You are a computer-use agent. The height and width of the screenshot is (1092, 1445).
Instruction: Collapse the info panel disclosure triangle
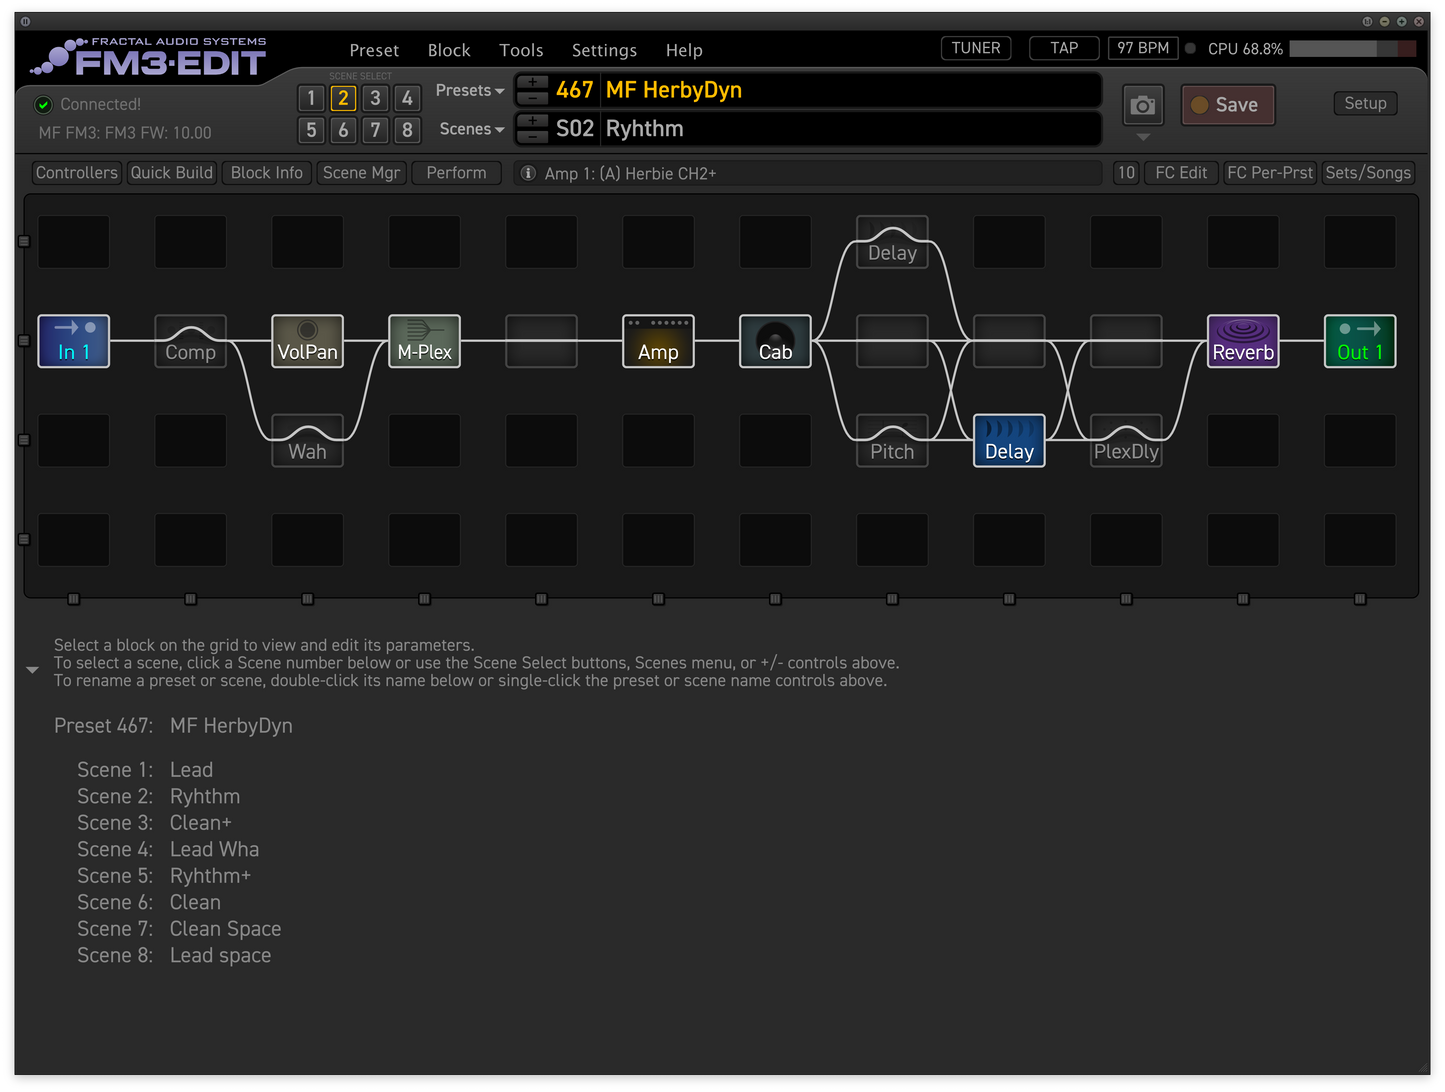tap(32, 669)
